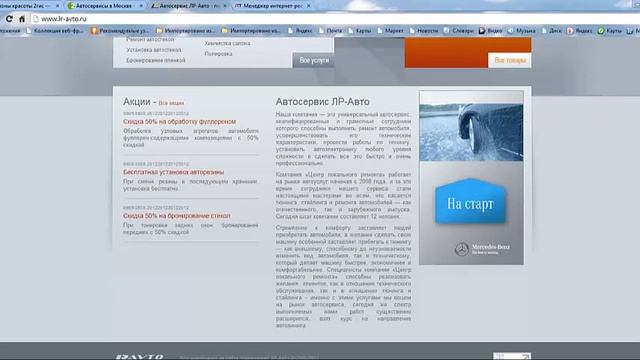Open the 'Все акции' link
The image size is (640, 360).
pos(171,103)
